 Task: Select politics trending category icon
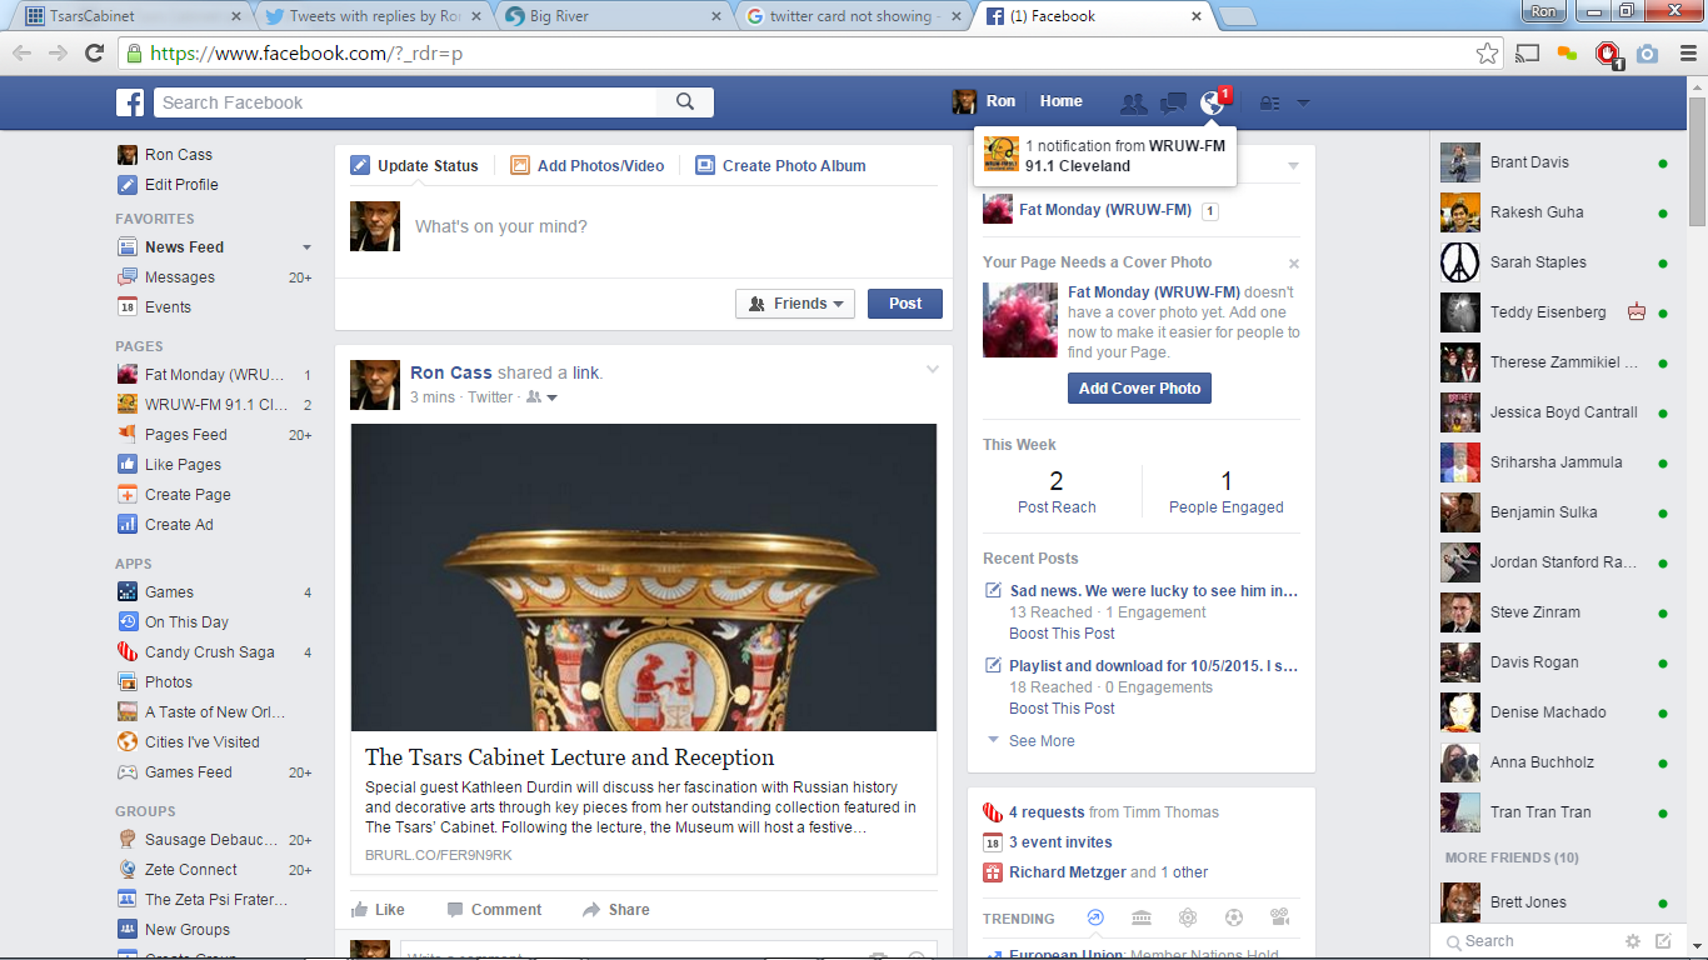(x=1141, y=918)
